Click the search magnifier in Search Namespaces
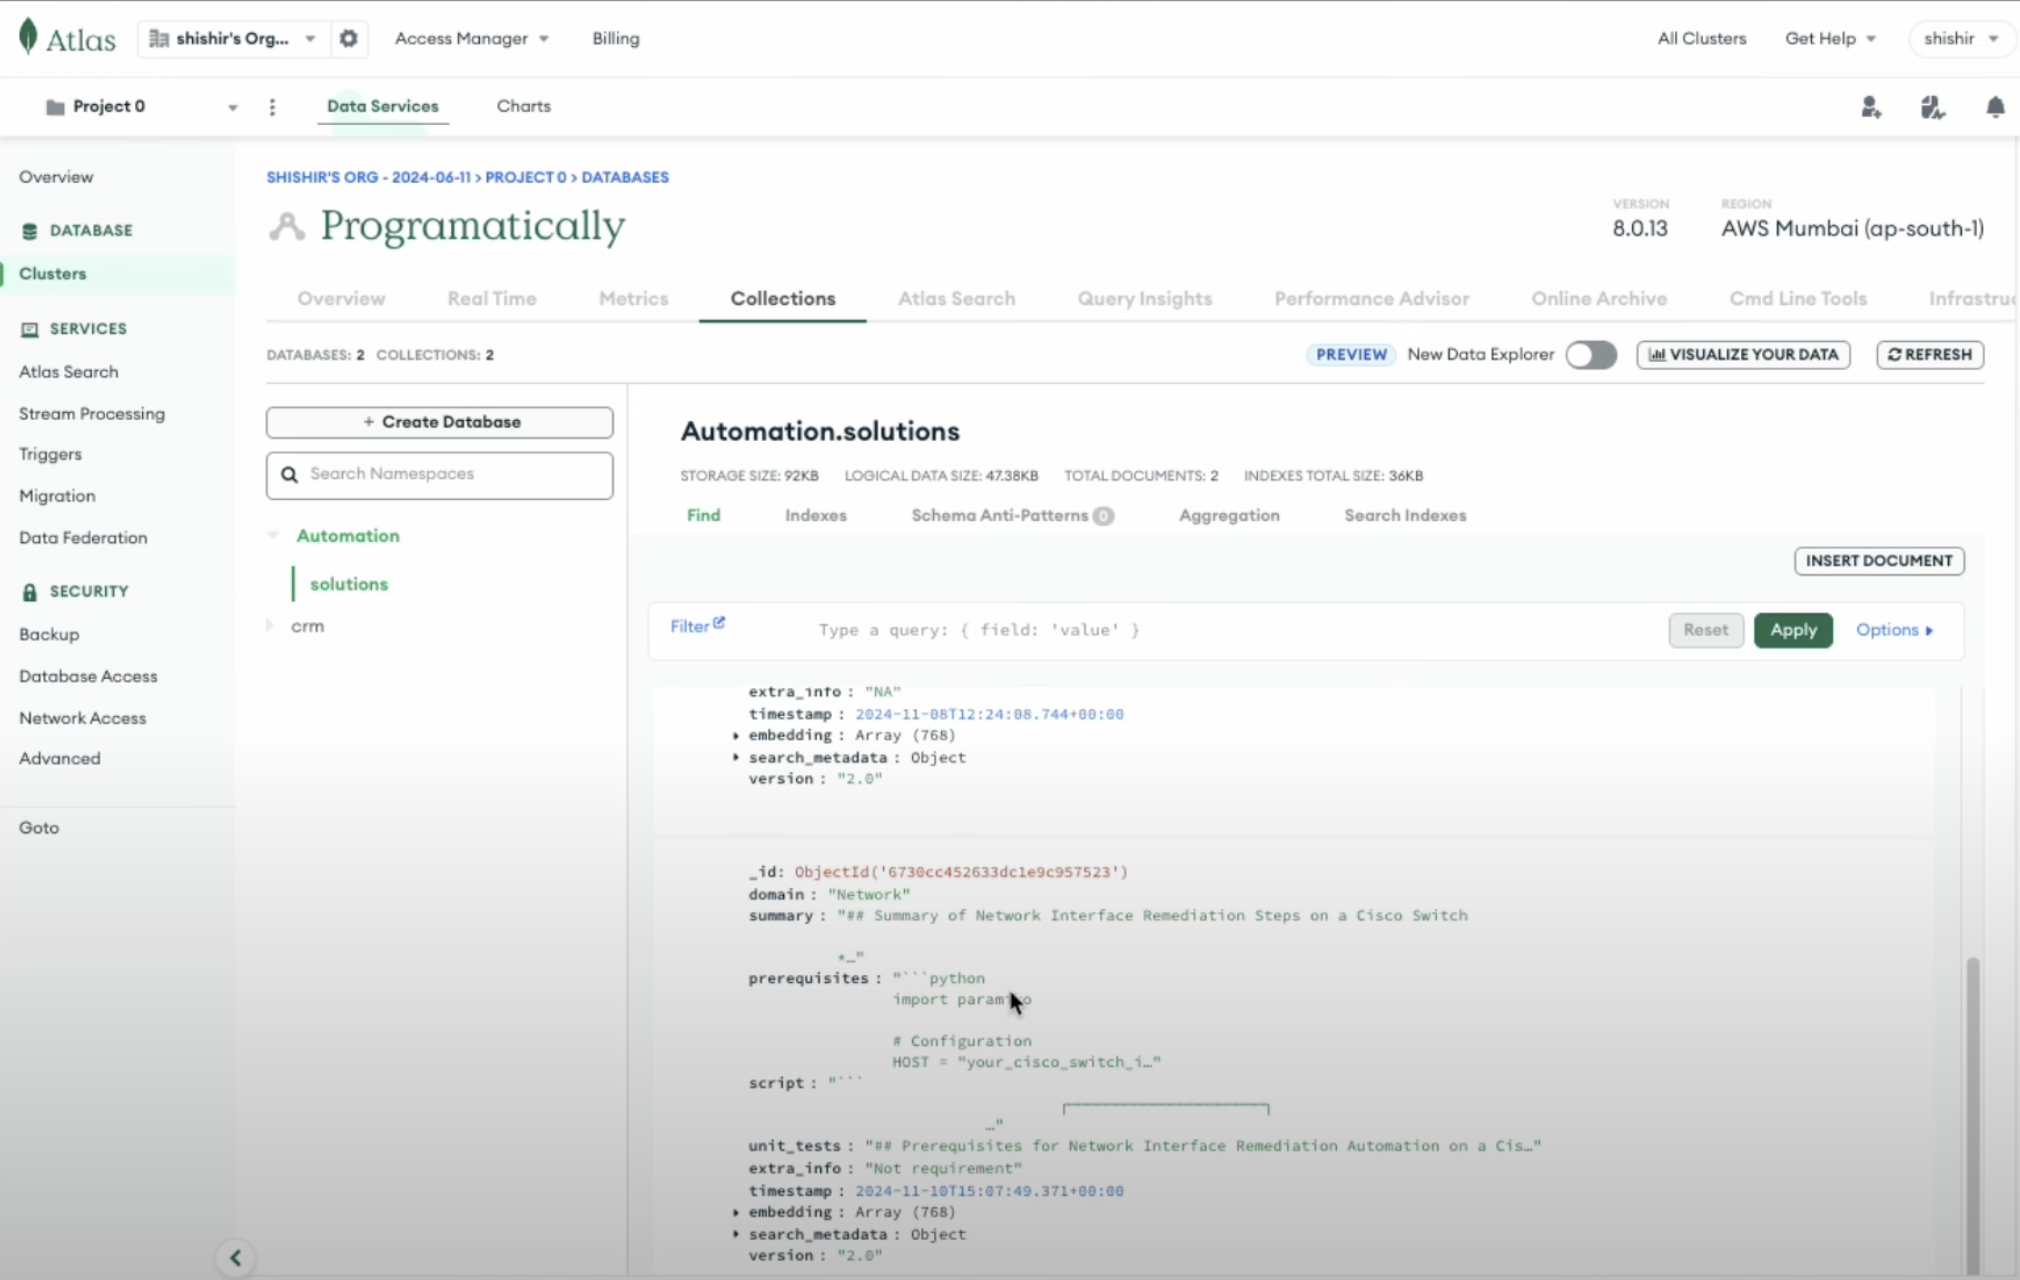This screenshot has height=1280, width=2020. point(289,474)
